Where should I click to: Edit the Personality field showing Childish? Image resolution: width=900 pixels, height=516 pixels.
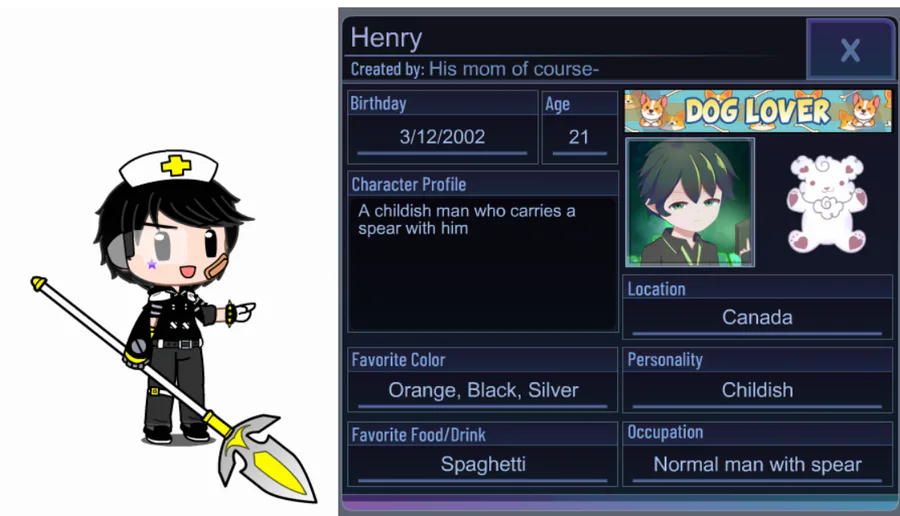pos(757,390)
